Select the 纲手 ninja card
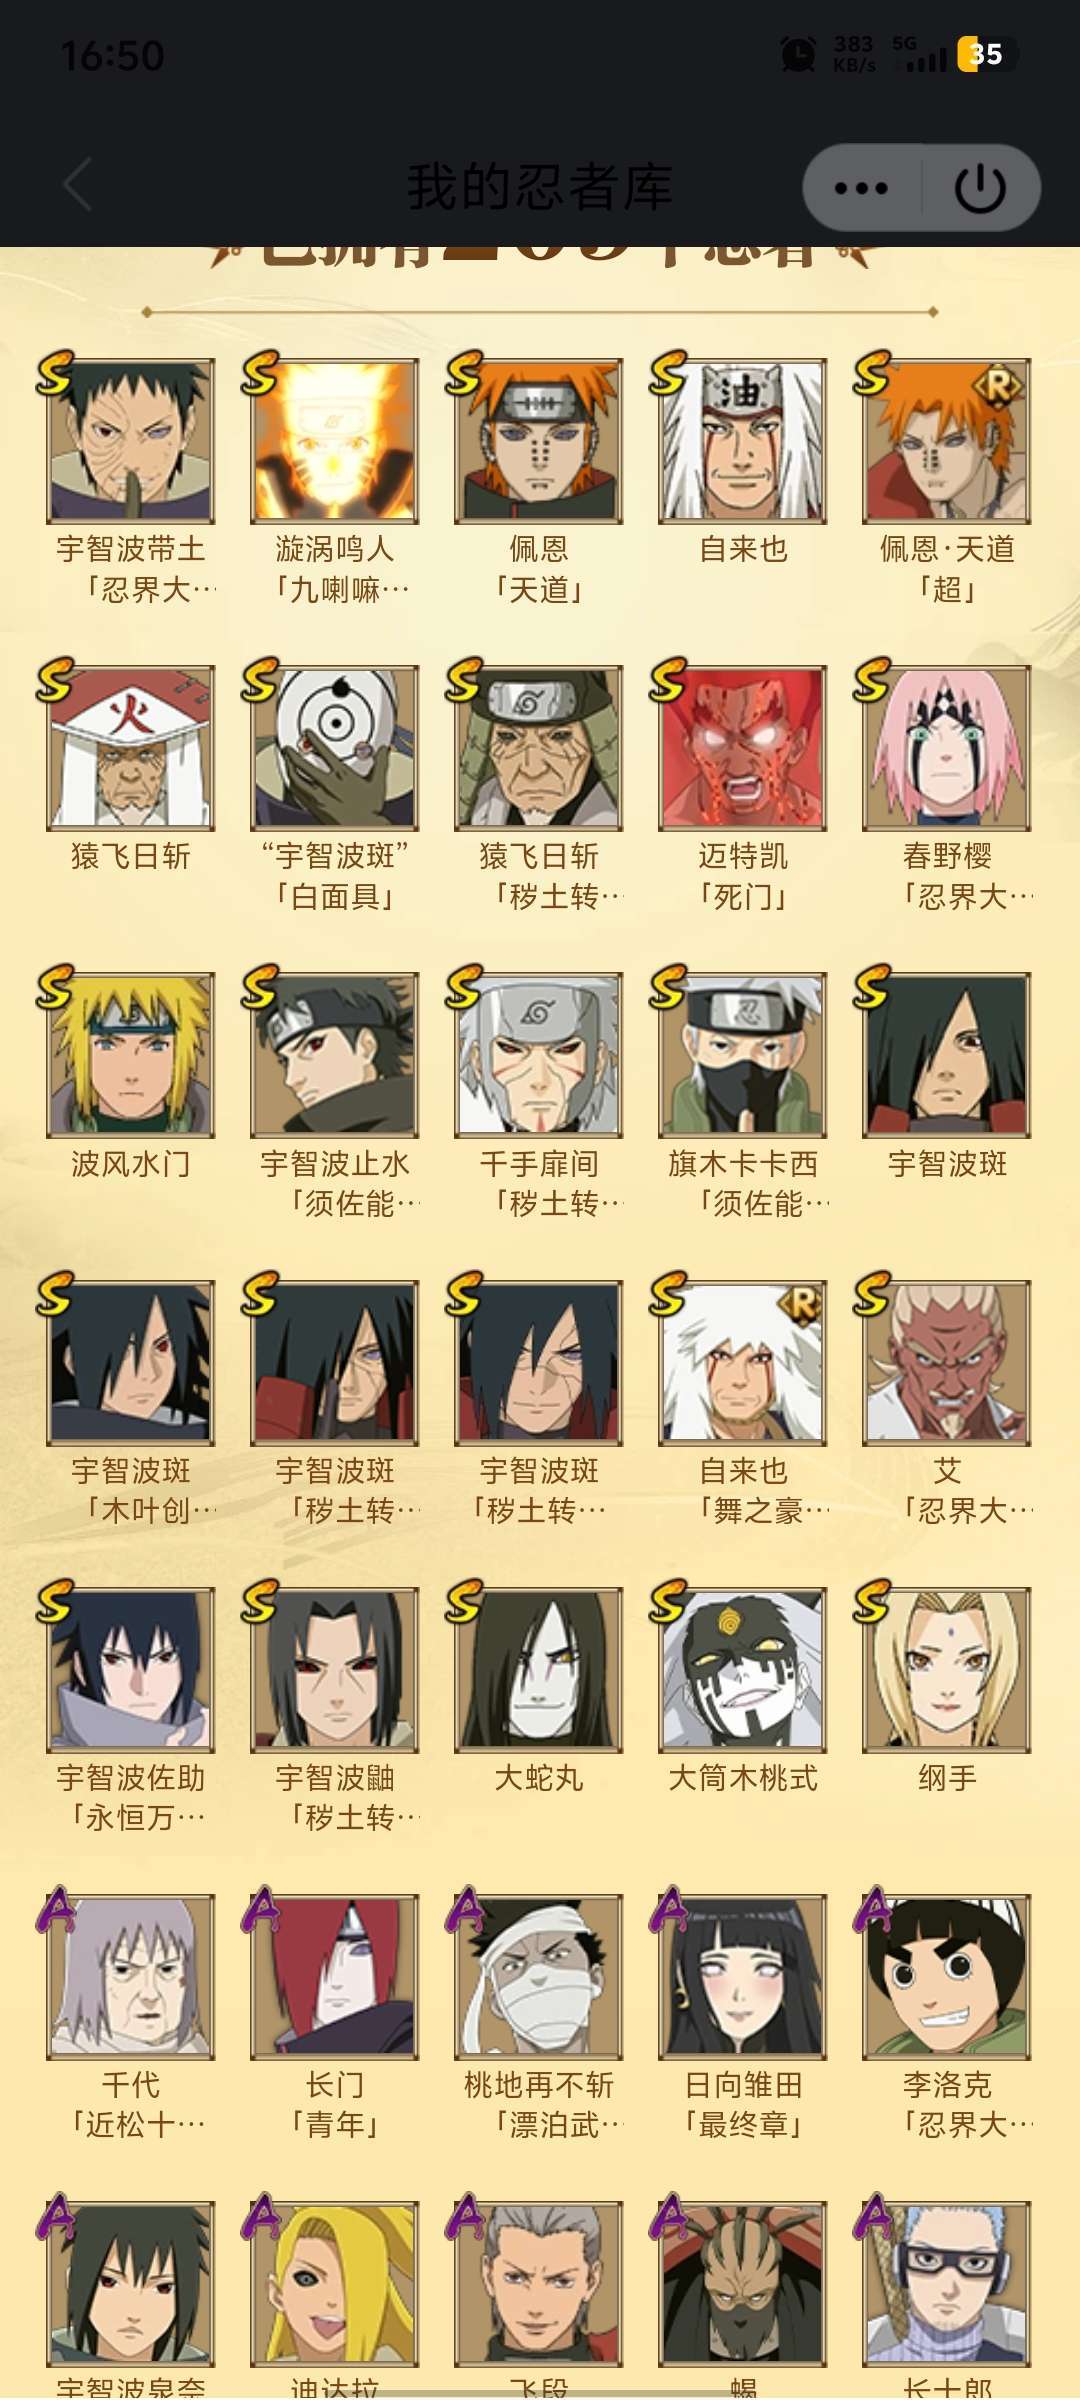The width and height of the screenshot is (1080, 2400). 946,1670
